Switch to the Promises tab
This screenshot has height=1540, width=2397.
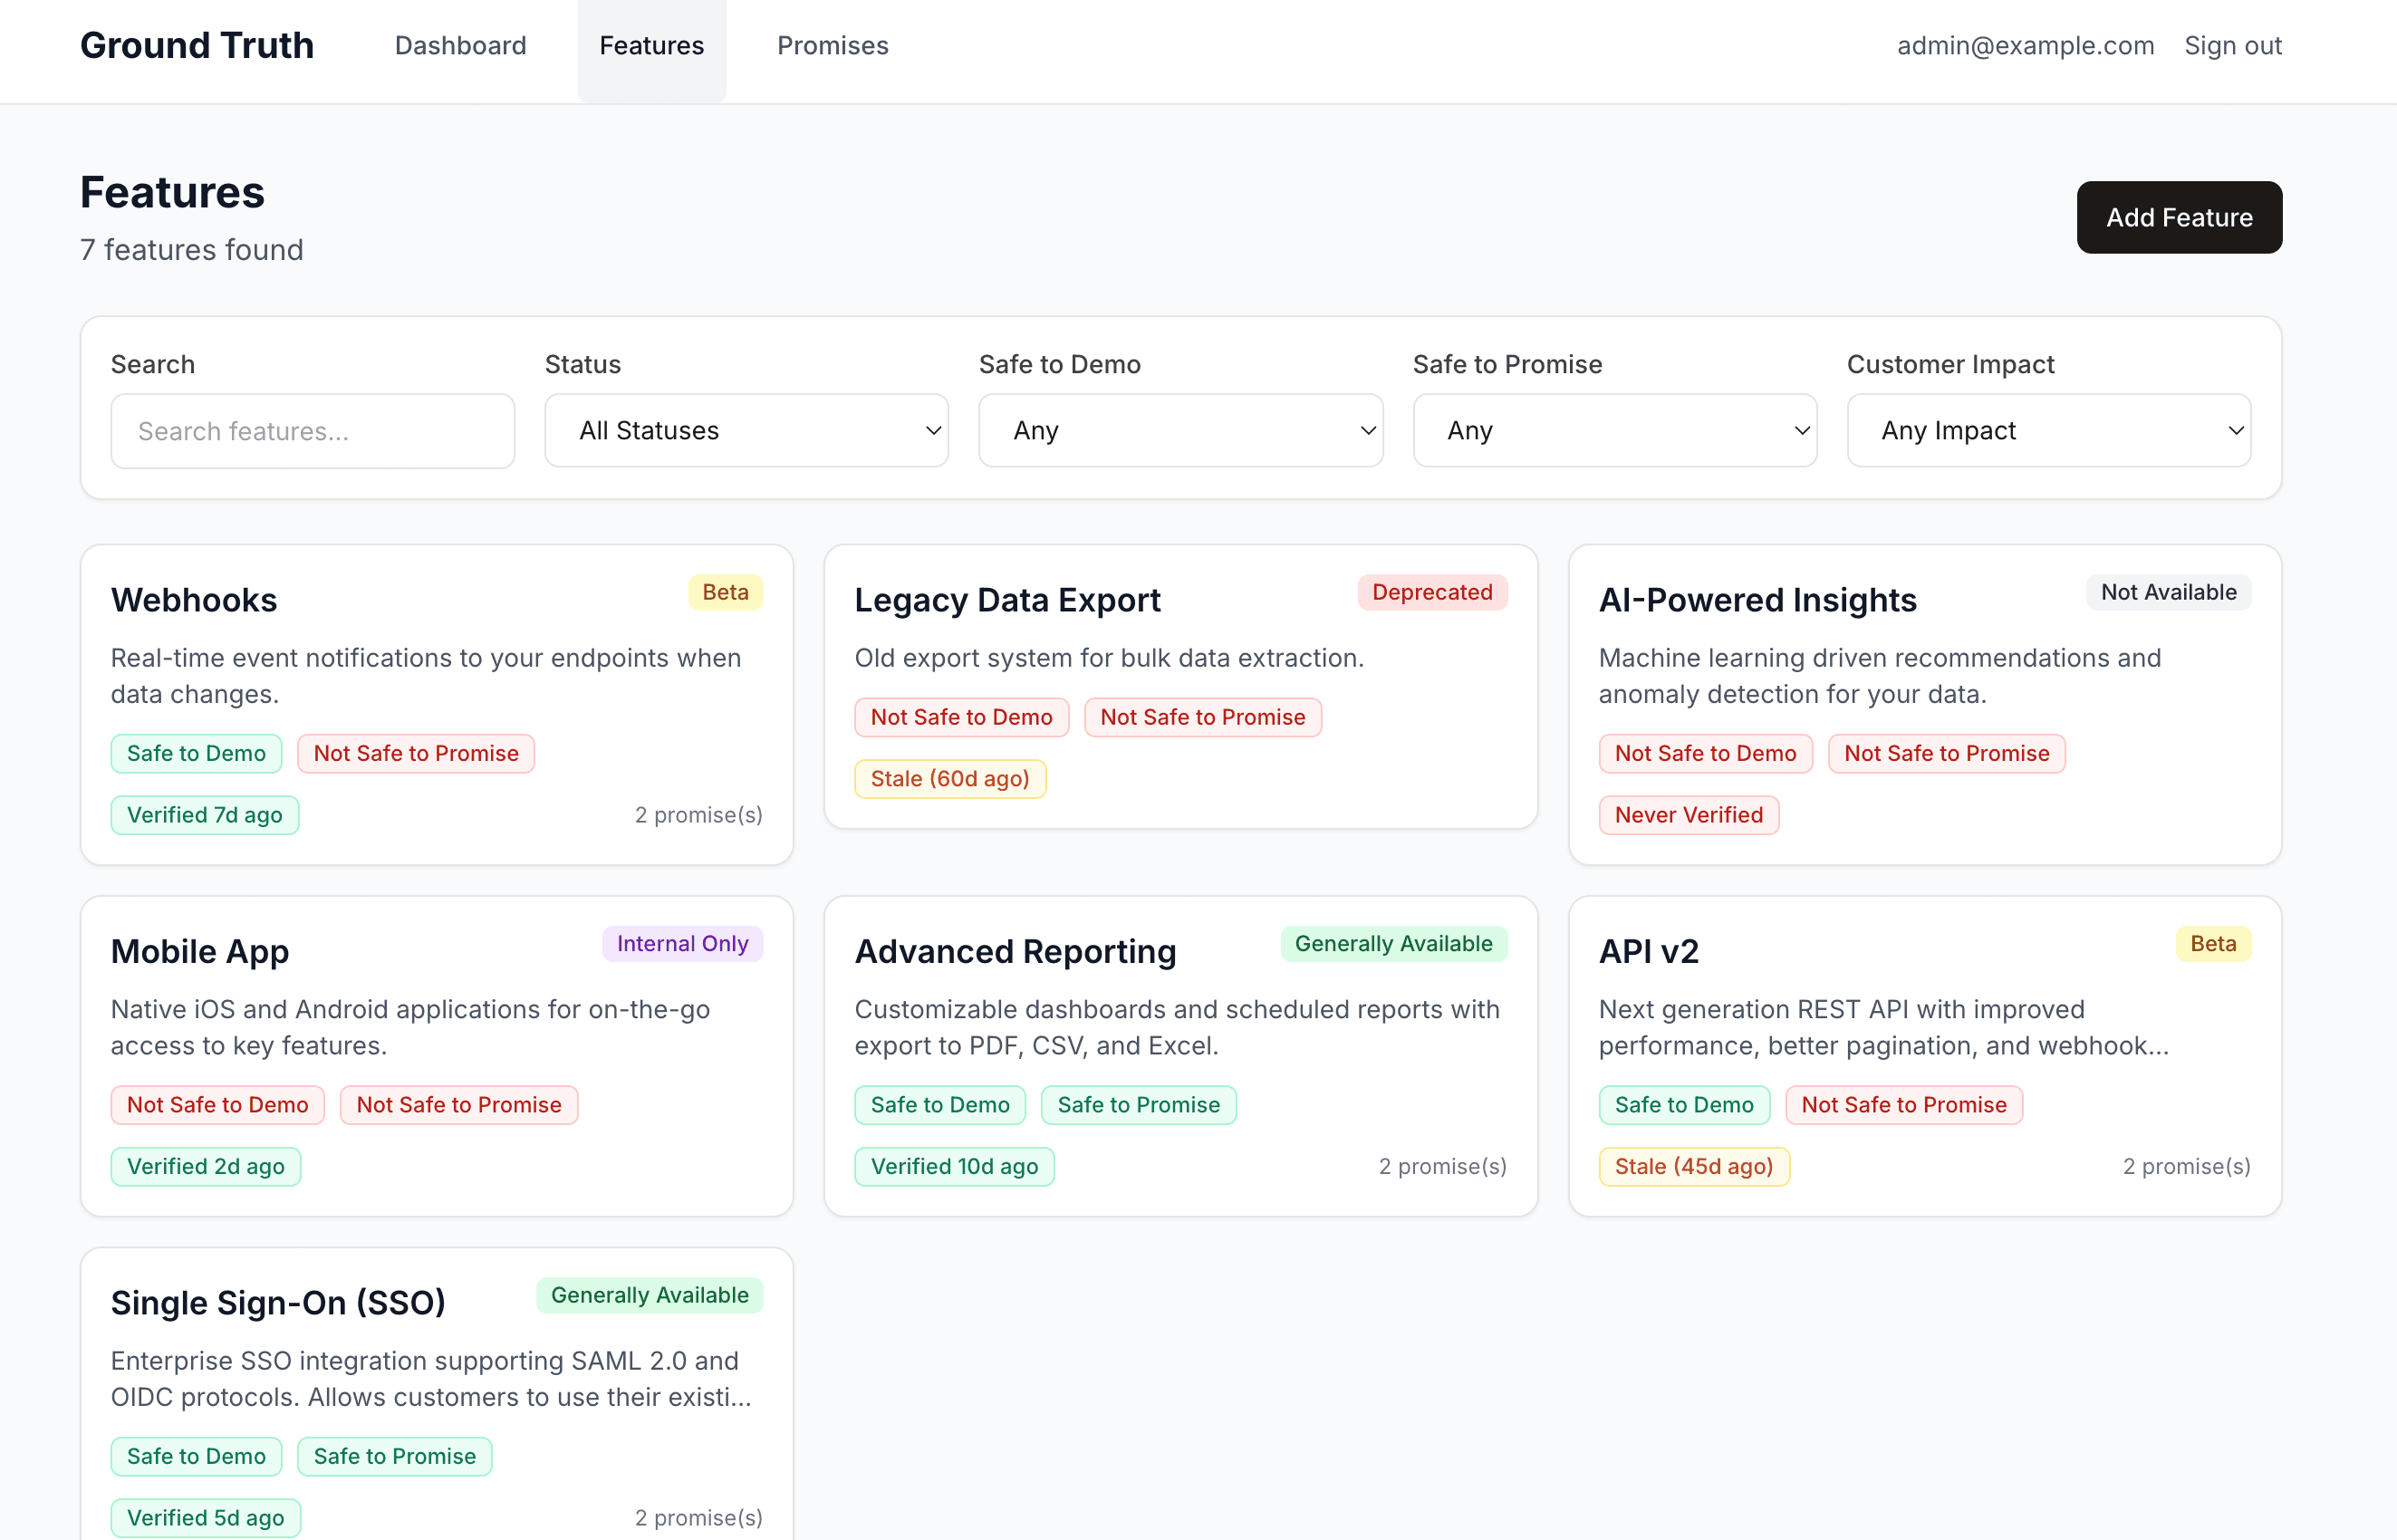[x=832, y=45]
